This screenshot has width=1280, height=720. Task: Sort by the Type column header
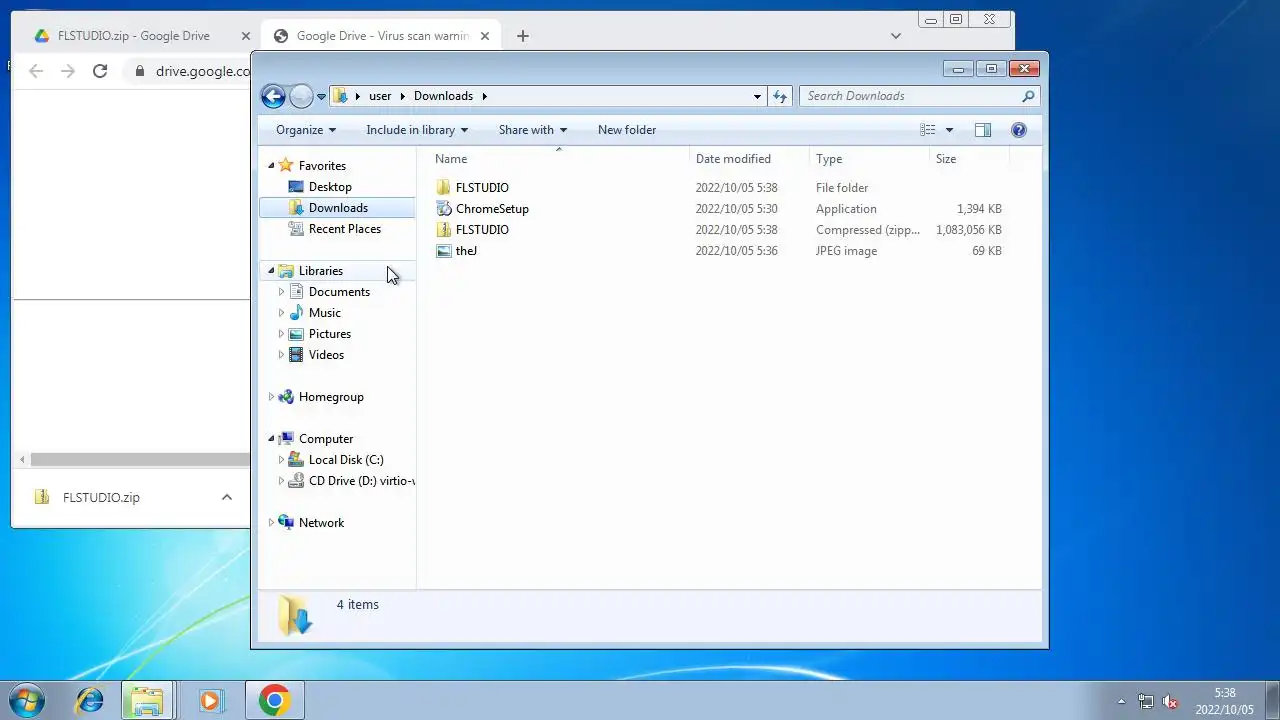coord(869,159)
